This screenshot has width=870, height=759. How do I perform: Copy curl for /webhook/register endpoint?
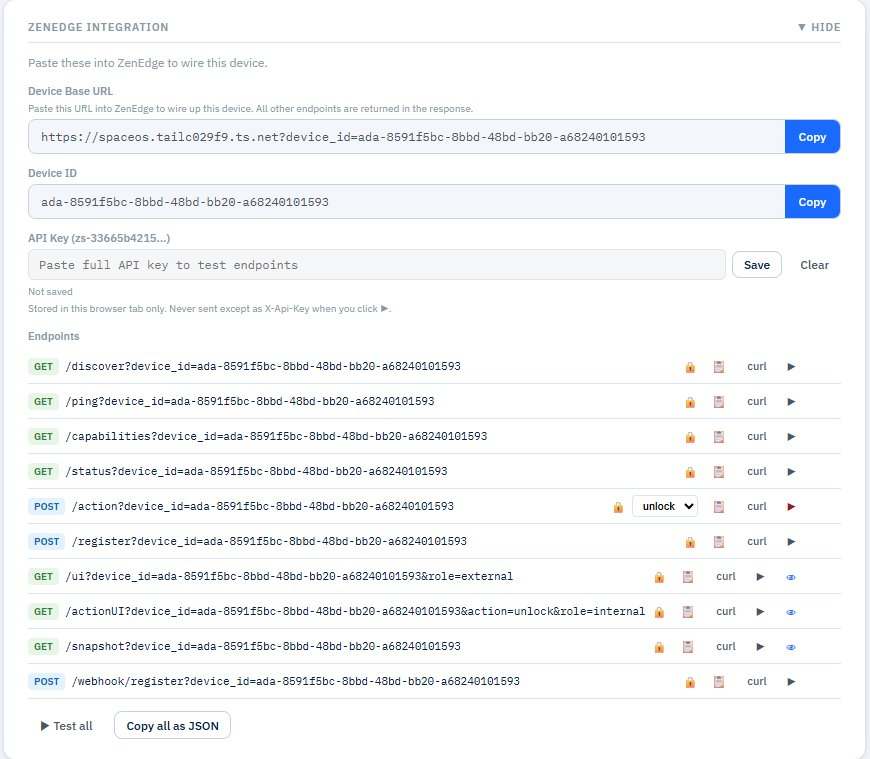(757, 681)
